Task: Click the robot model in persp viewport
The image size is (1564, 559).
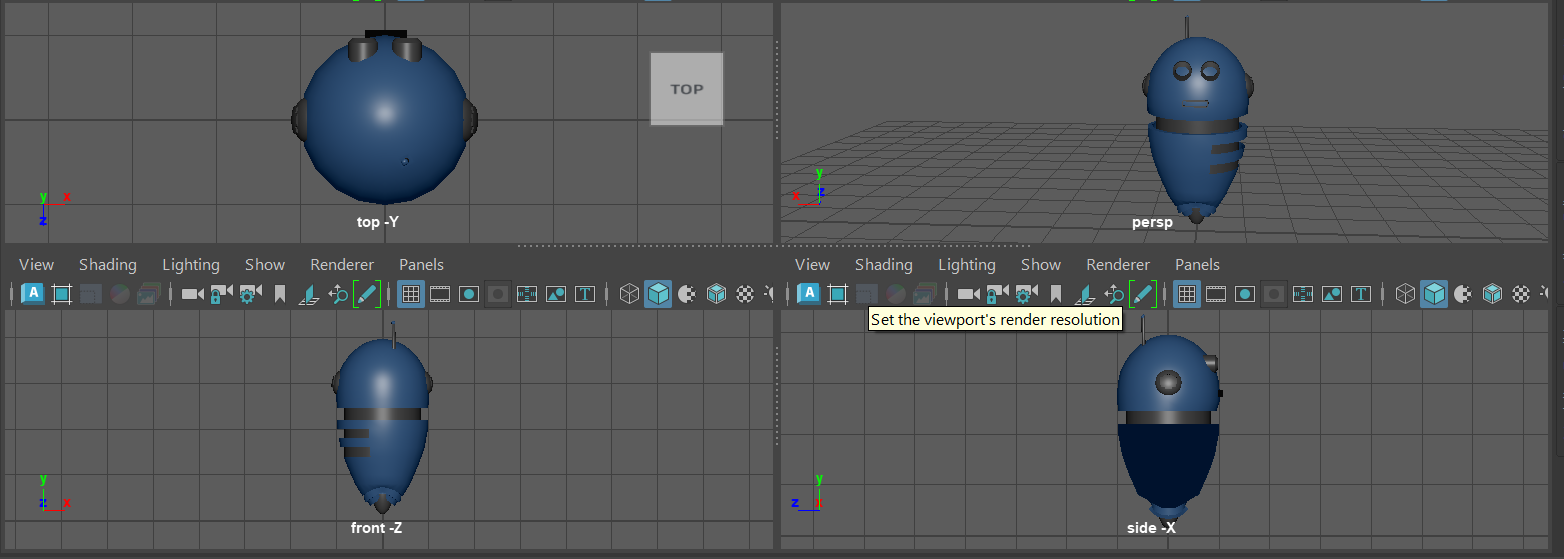Action: point(1194,130)
